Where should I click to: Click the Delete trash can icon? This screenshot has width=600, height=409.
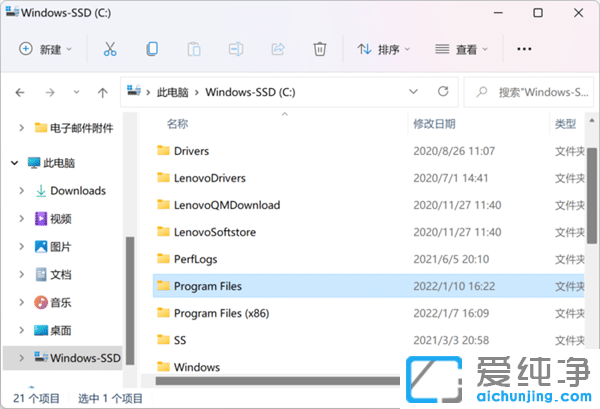320,49
